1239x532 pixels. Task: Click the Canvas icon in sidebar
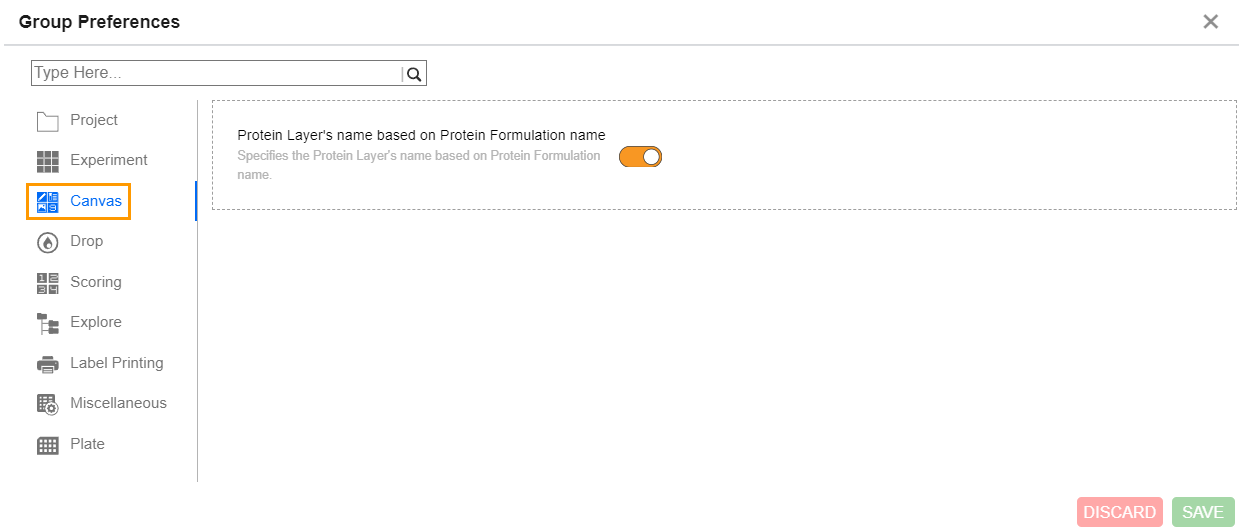(48, 202)
